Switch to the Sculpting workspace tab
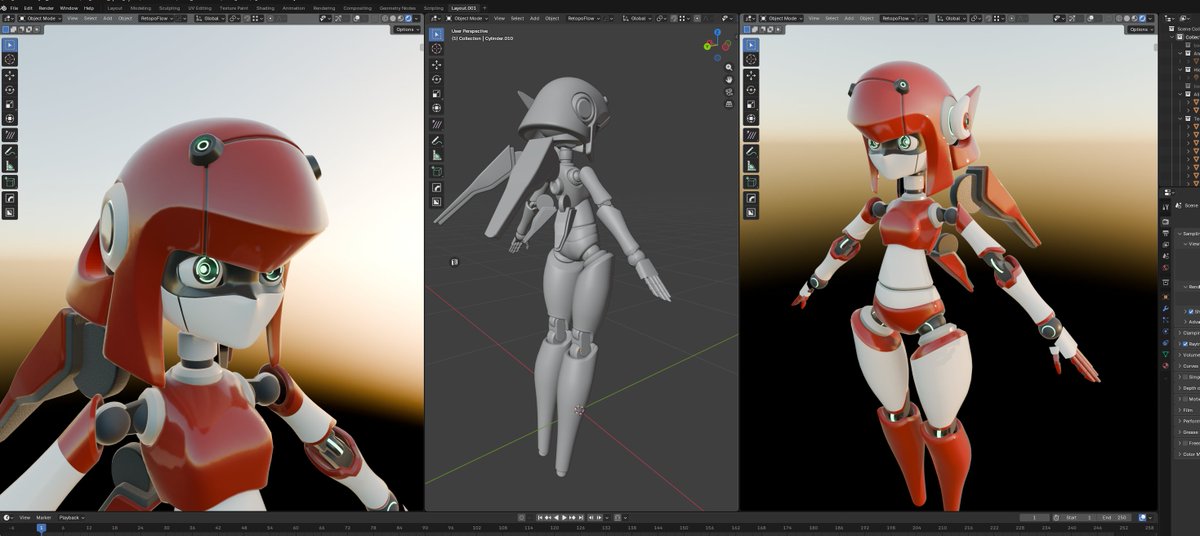The image size is (1200, 536). [x=169, y=7]
